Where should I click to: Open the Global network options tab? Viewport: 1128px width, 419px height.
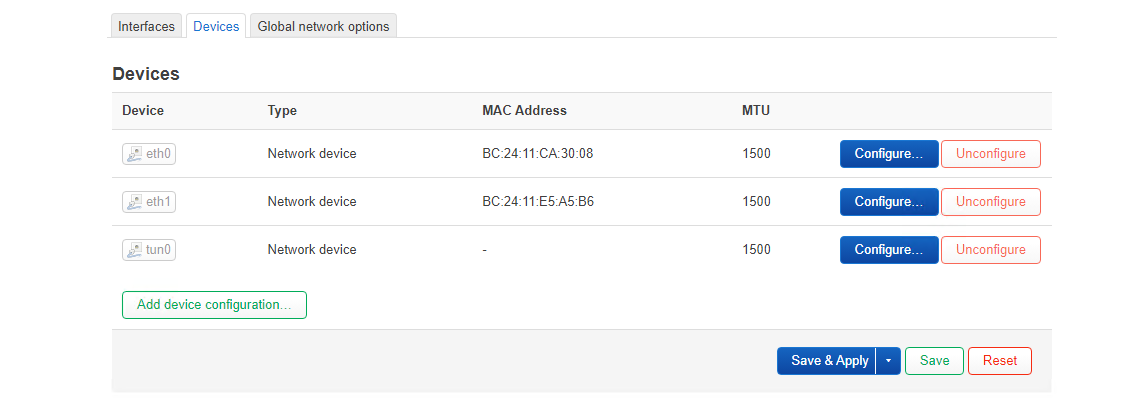point(323,27)
